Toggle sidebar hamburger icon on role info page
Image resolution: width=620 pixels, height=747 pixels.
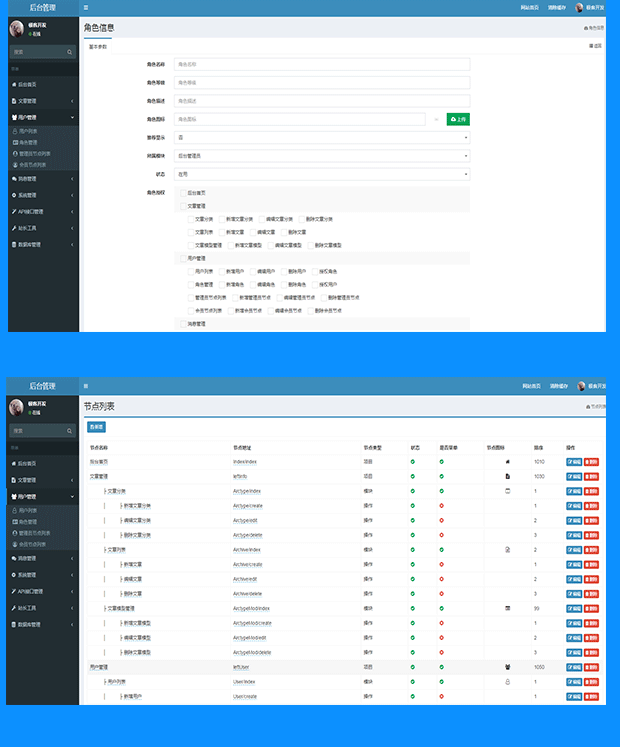tap(86, 8)
